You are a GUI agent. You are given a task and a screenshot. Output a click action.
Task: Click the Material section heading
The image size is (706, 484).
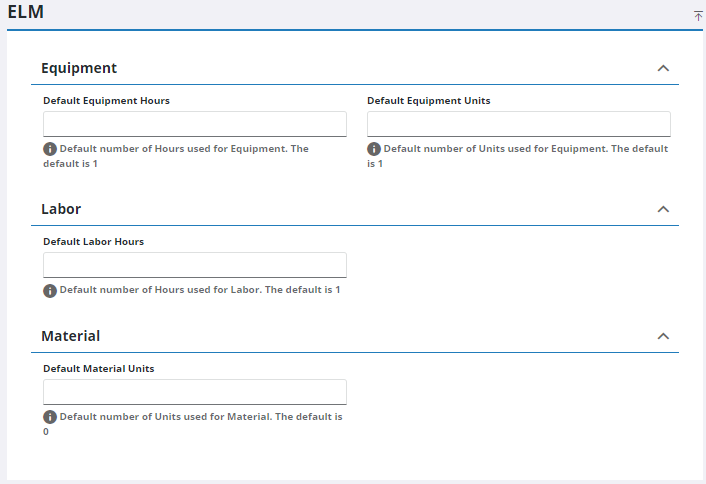point(70,336)
